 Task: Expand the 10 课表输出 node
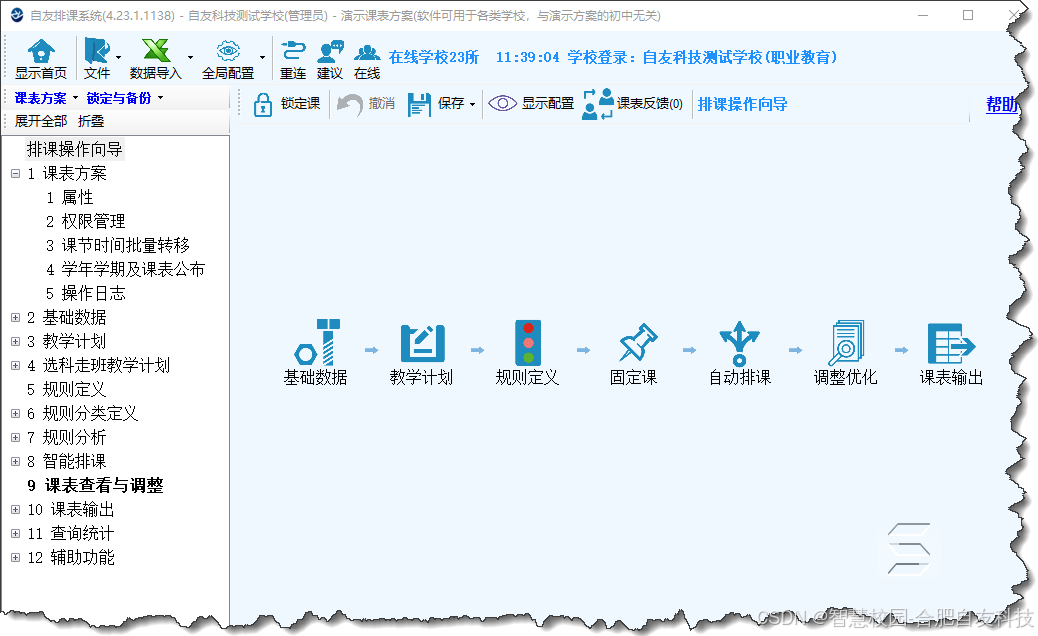15,510
